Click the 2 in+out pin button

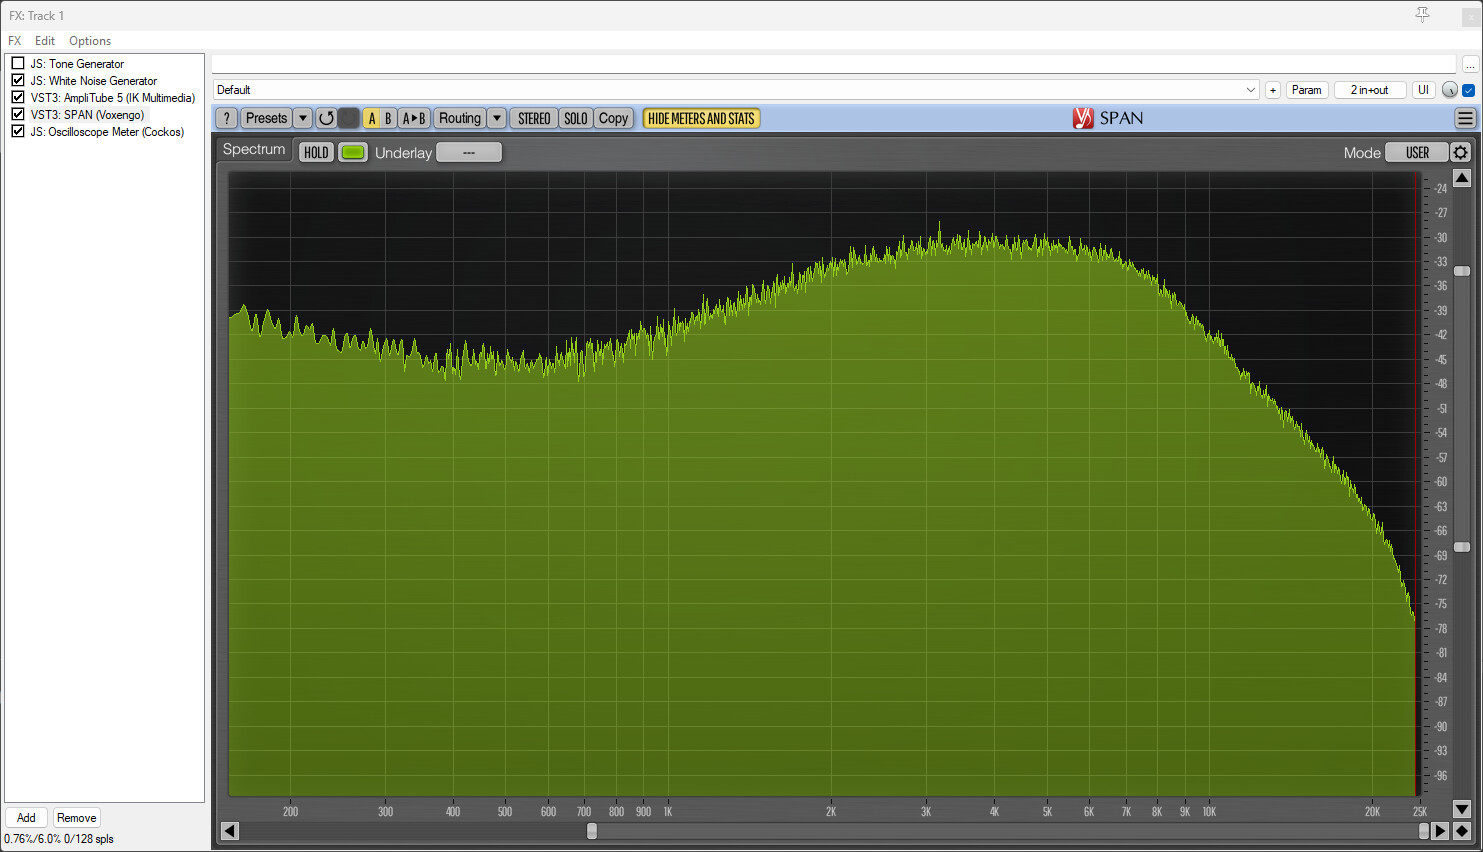pos(1370,90)
